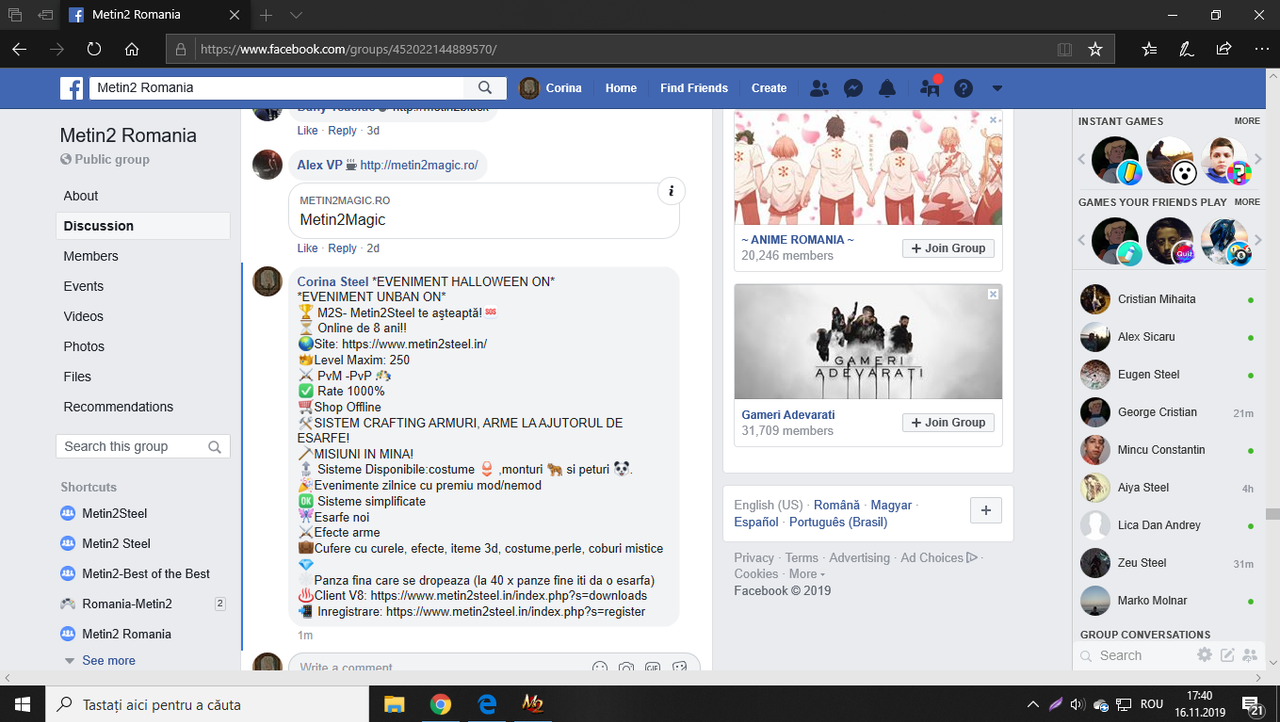Open Quick Help question mark icon
1280x722 pixels.
coord(963,88)
